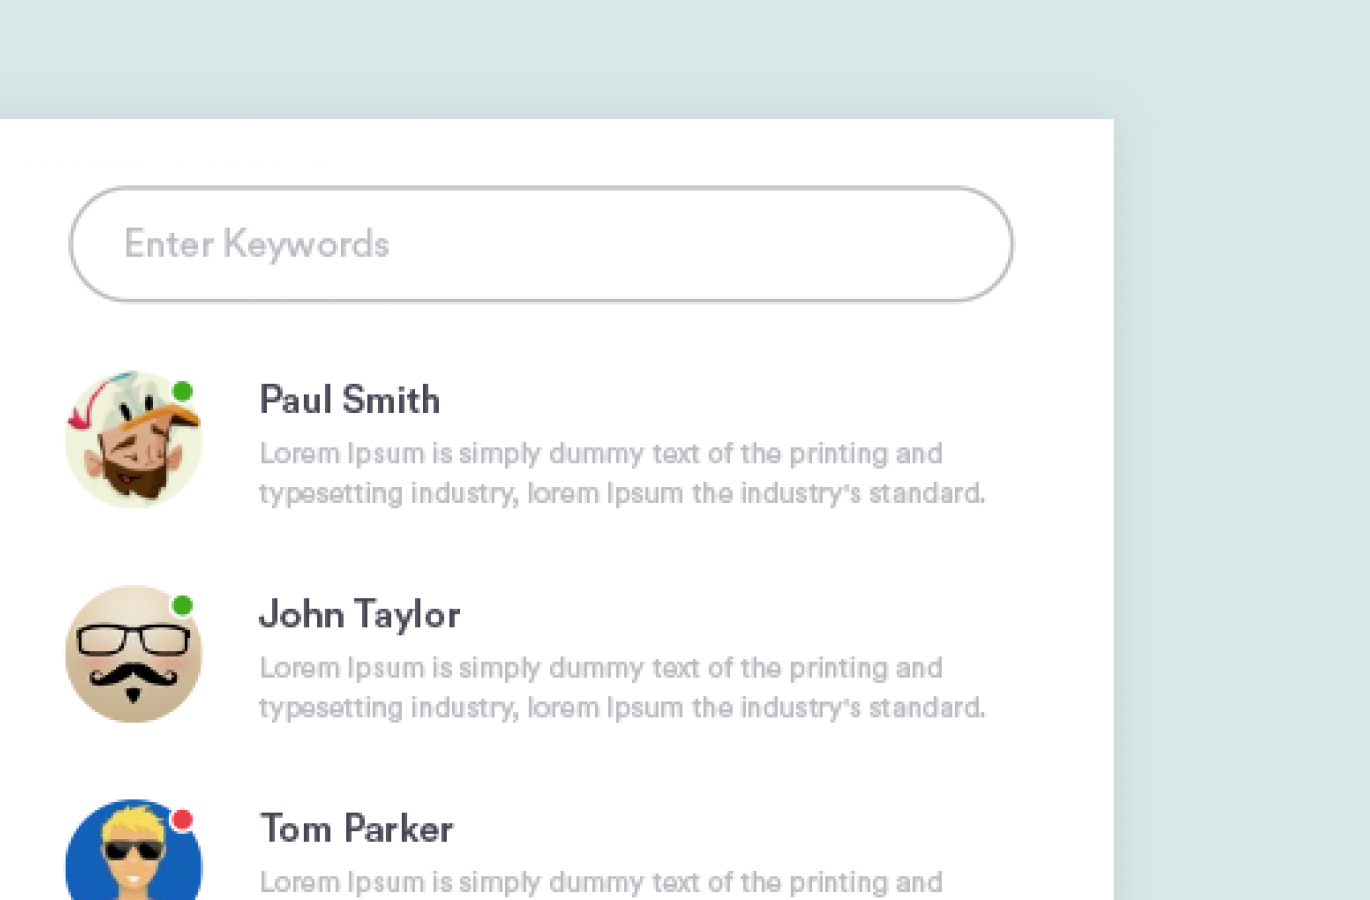Click the glasses on John Taylor's avatar
The height and width of the screenshot is (900, 1370).
point(134,640)
